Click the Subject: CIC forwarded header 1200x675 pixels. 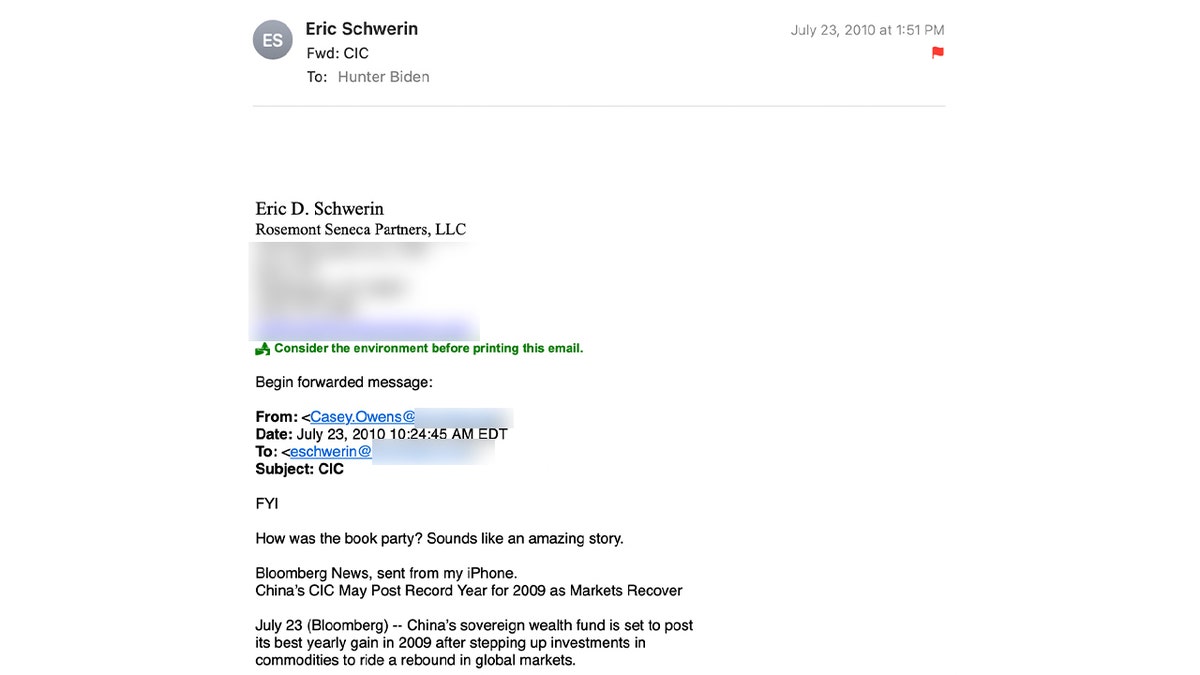[x=300, y=469]
